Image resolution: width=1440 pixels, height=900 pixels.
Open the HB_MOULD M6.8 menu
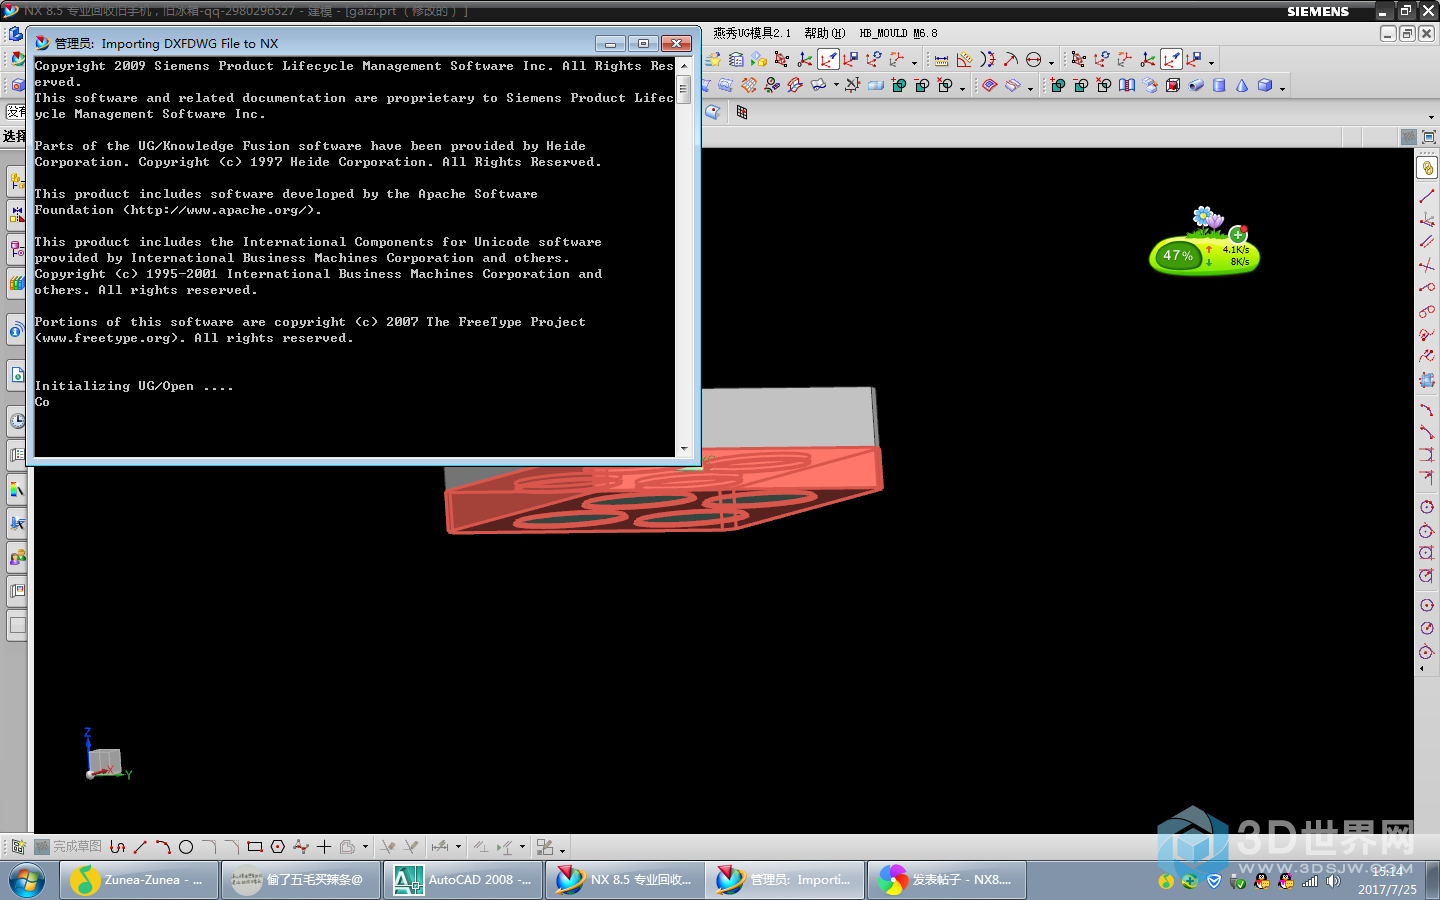coord(898,33)
